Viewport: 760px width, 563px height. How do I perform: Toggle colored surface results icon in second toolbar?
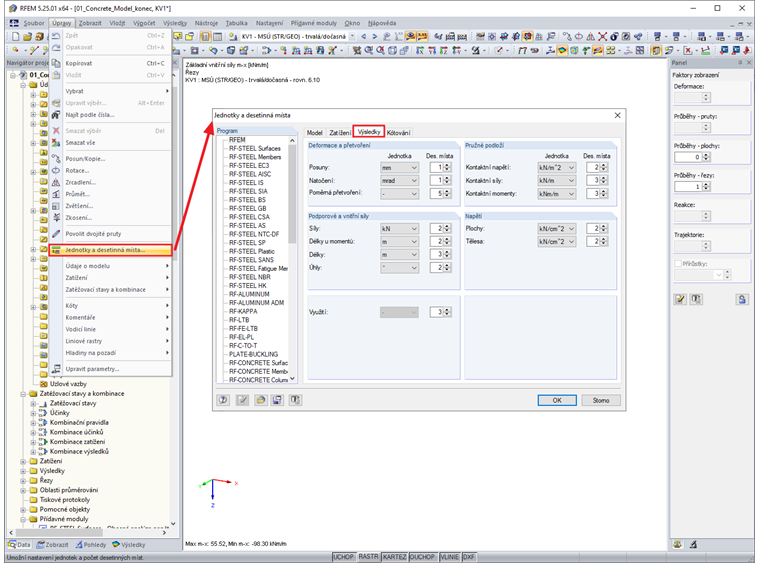562,50
